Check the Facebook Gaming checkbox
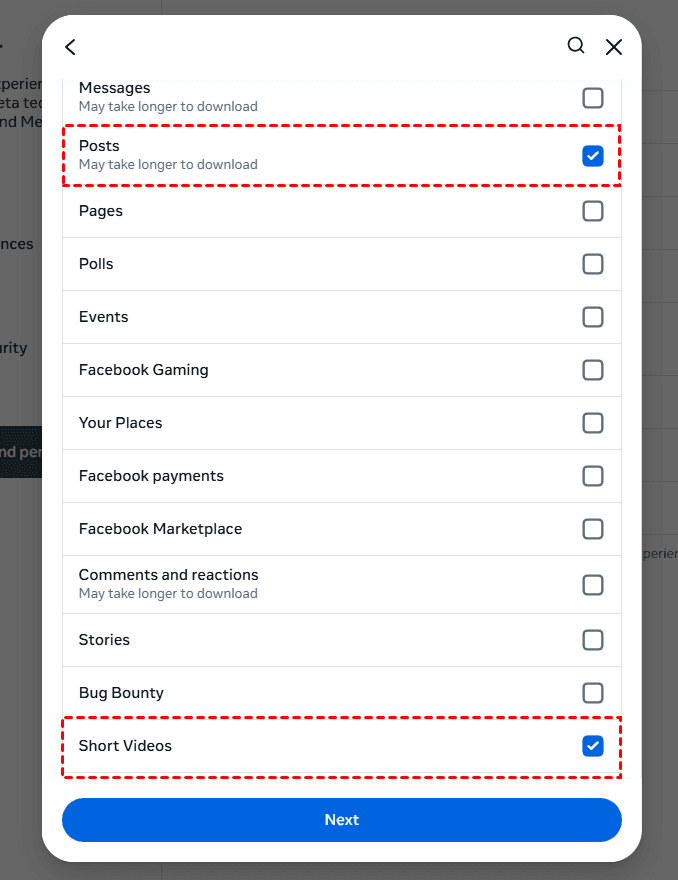 click(x=593, y=370)
